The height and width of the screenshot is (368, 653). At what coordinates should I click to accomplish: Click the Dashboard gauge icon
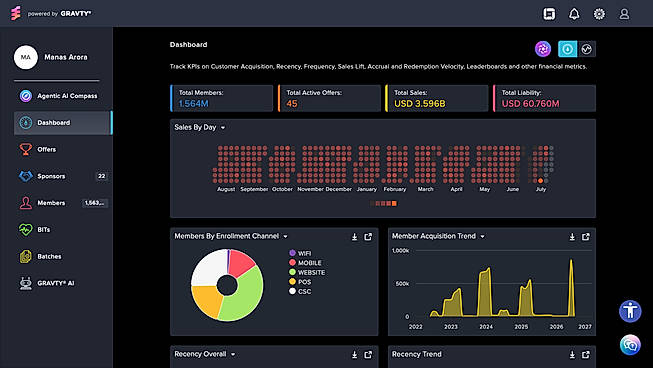click(25, 122)
